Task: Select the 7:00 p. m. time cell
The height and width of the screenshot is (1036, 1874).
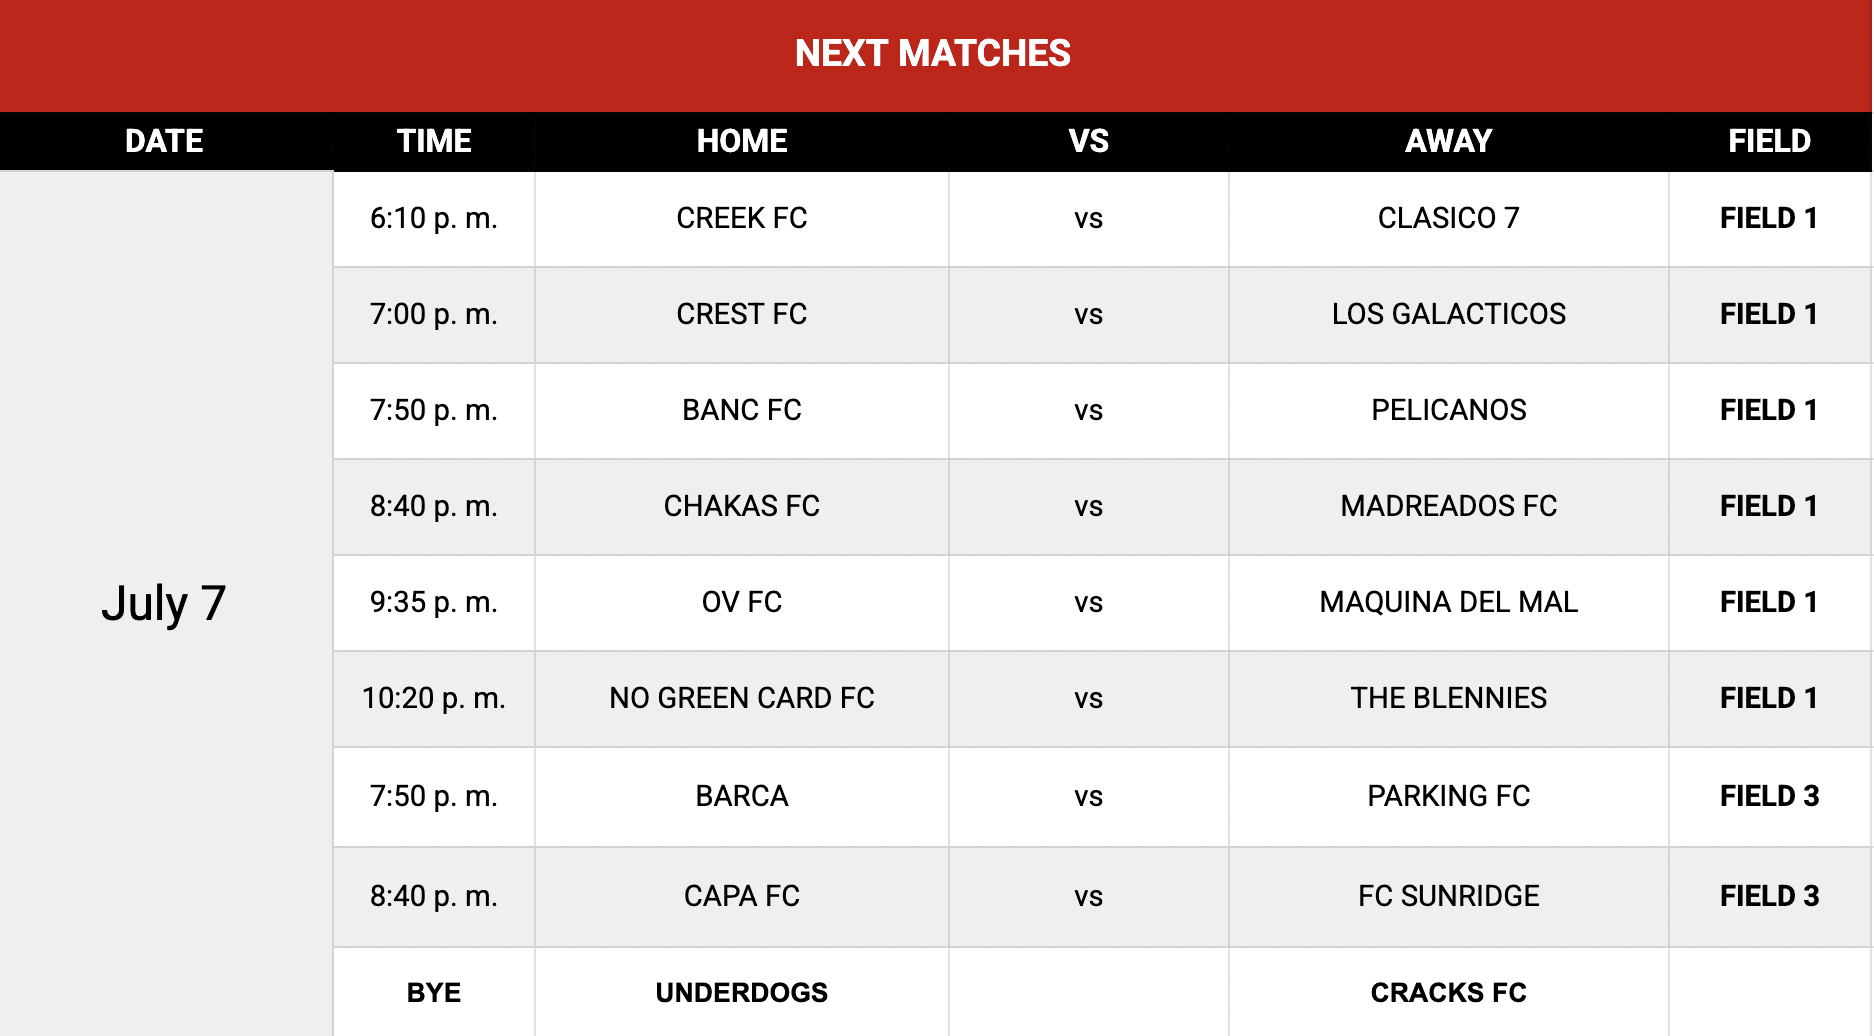Action: [x=434, y=315]
